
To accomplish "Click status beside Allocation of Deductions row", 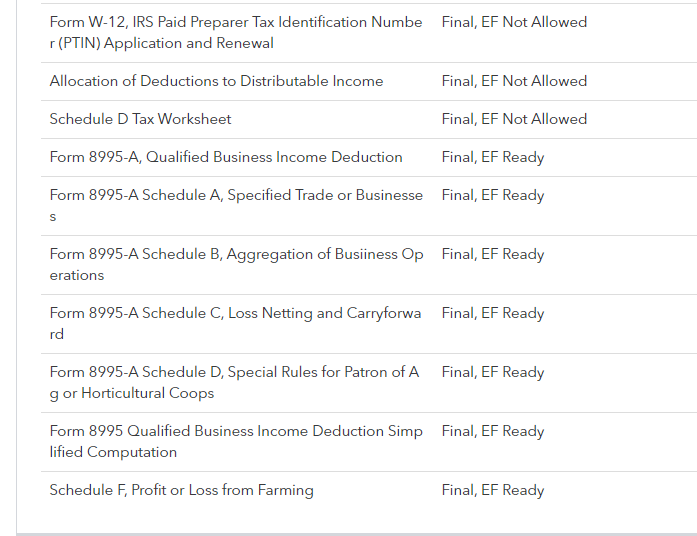I will 514,81.
